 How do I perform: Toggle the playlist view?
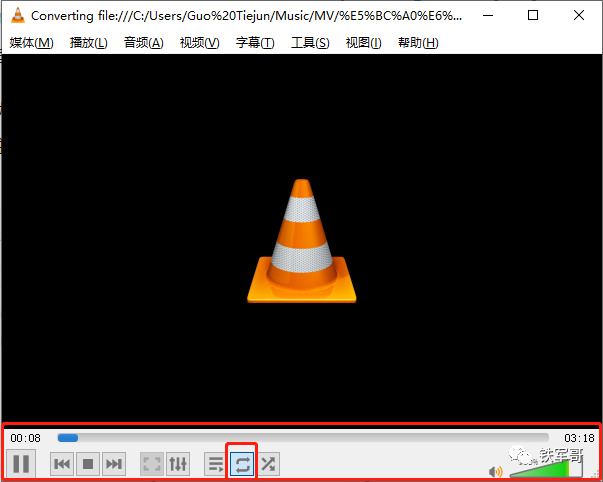(x=216, y=464)
